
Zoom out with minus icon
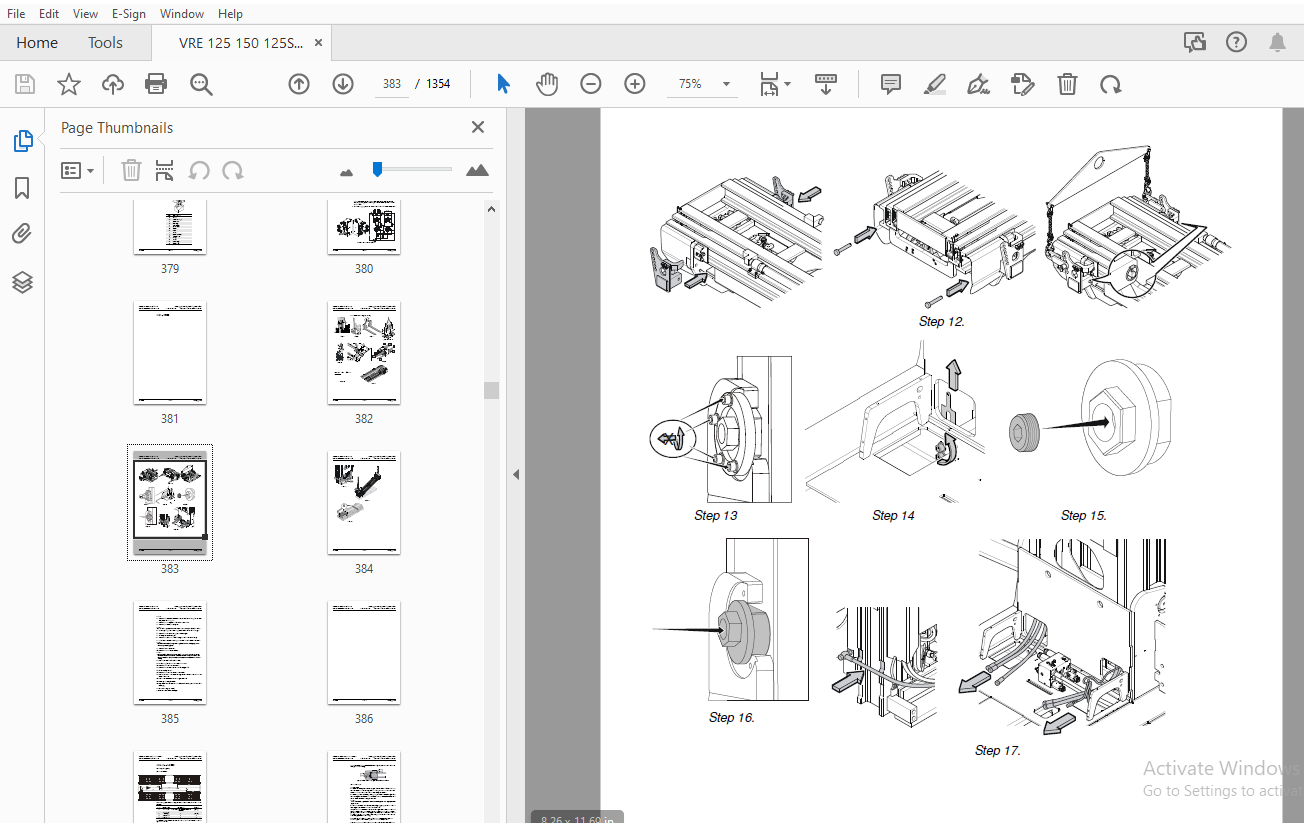(591, 84)
